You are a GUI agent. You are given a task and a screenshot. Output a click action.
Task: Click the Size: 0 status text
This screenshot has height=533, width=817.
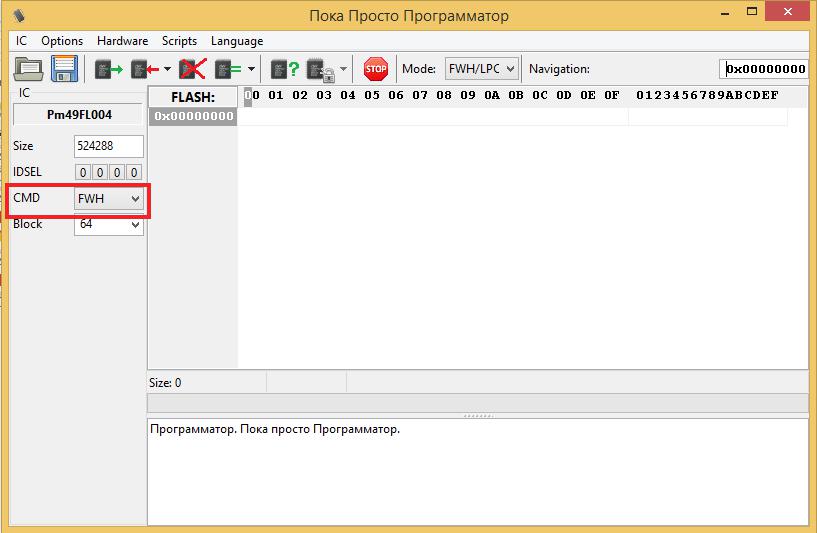[x=165, y=383]
